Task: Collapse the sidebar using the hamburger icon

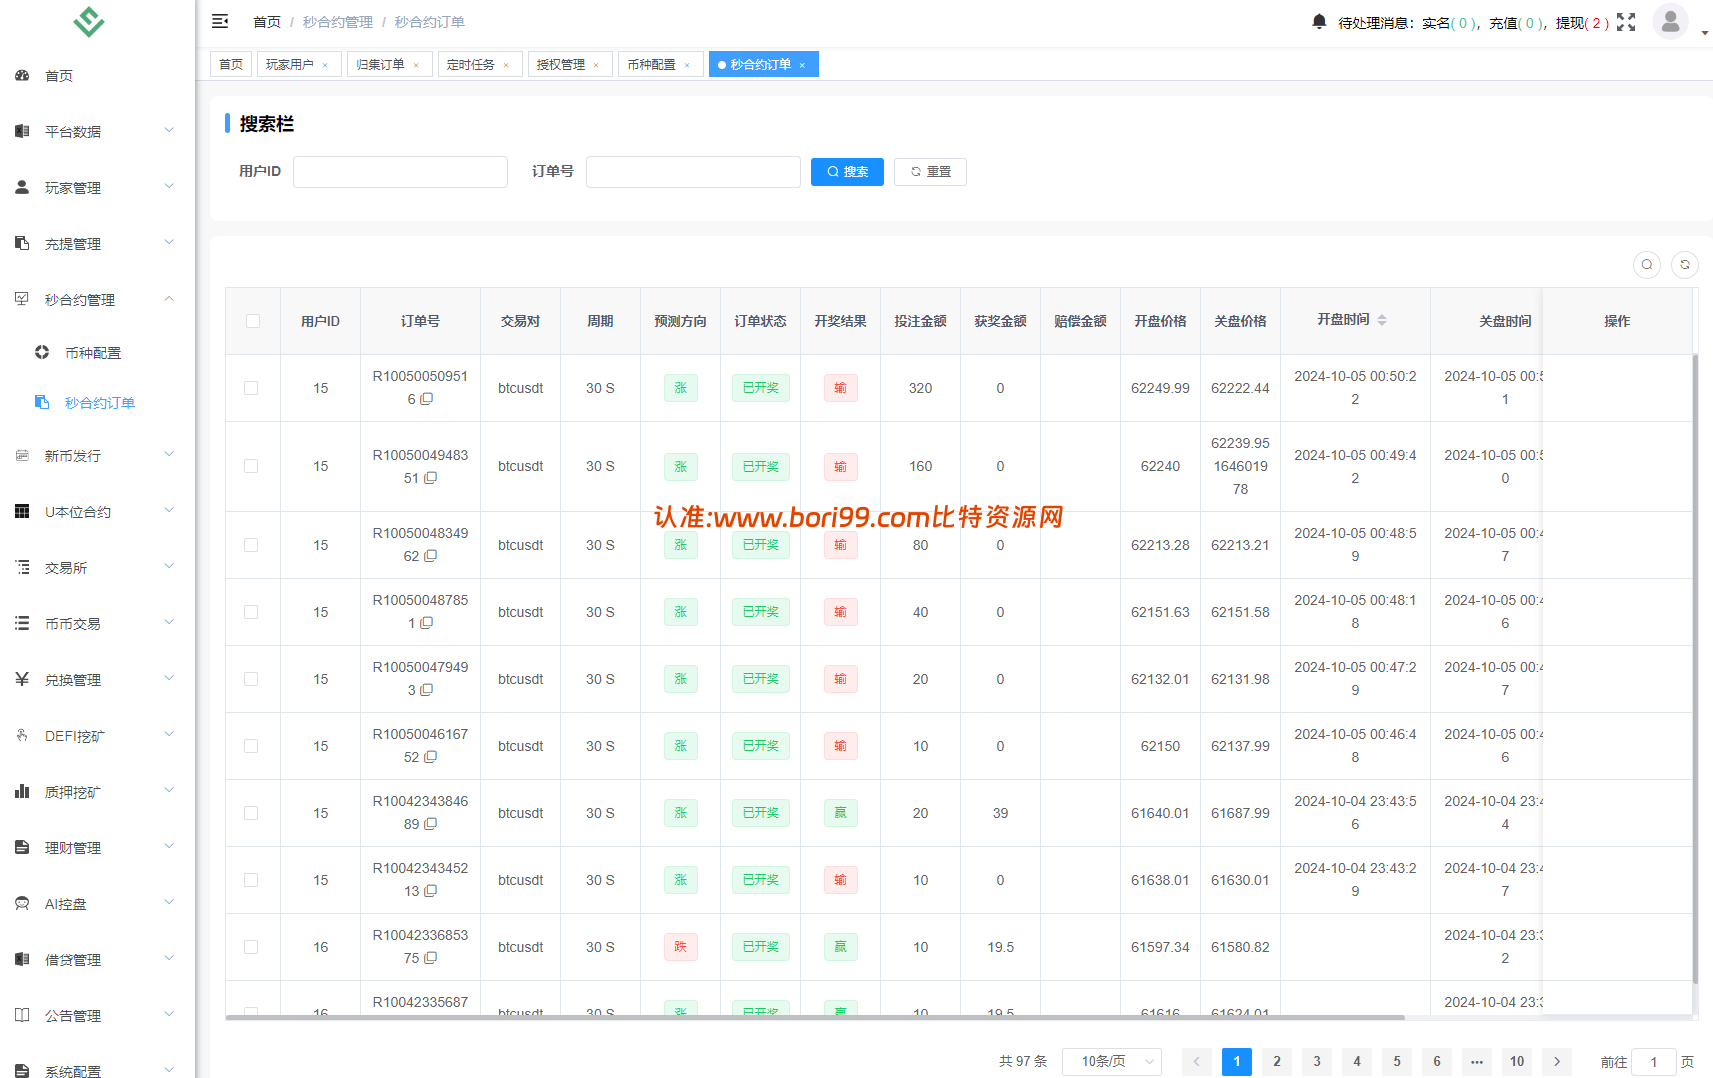Action: tap(221, 21)
